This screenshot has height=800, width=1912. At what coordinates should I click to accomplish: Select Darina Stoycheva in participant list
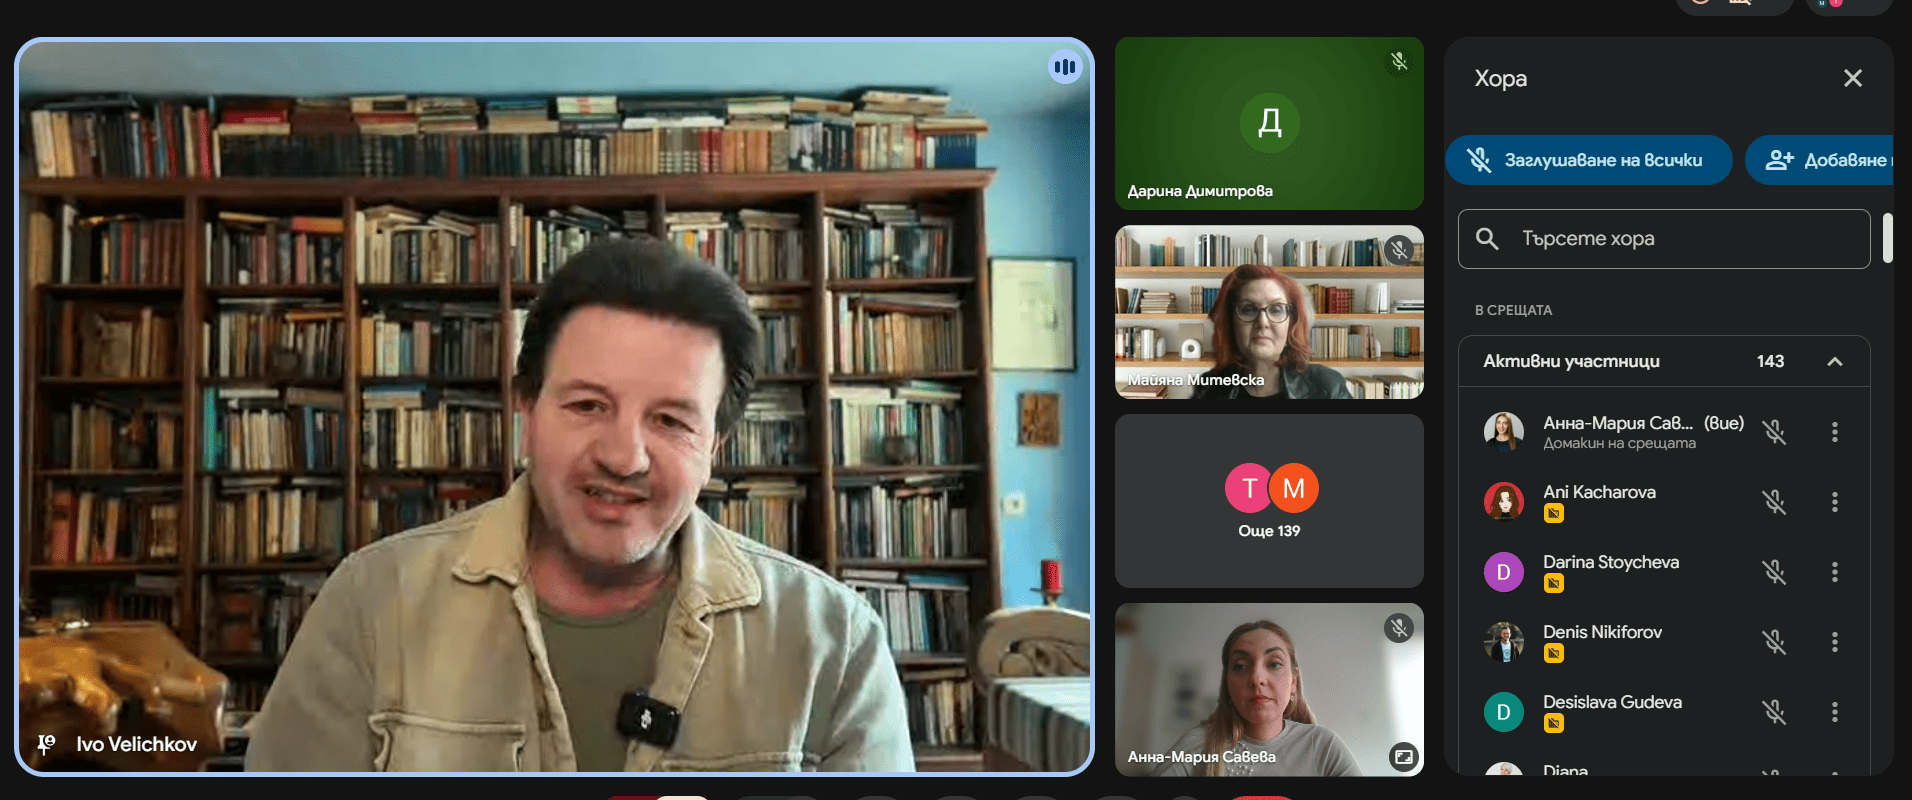pos(1610,562)
